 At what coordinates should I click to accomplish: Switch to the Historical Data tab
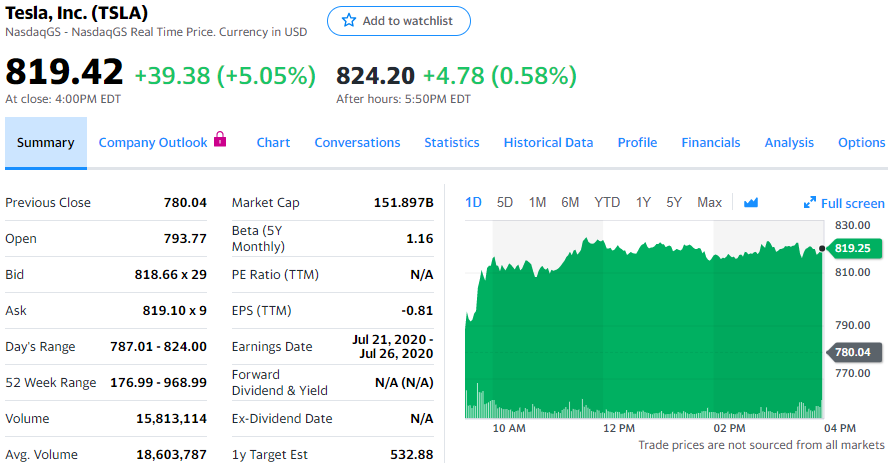(x=548, y=142)
